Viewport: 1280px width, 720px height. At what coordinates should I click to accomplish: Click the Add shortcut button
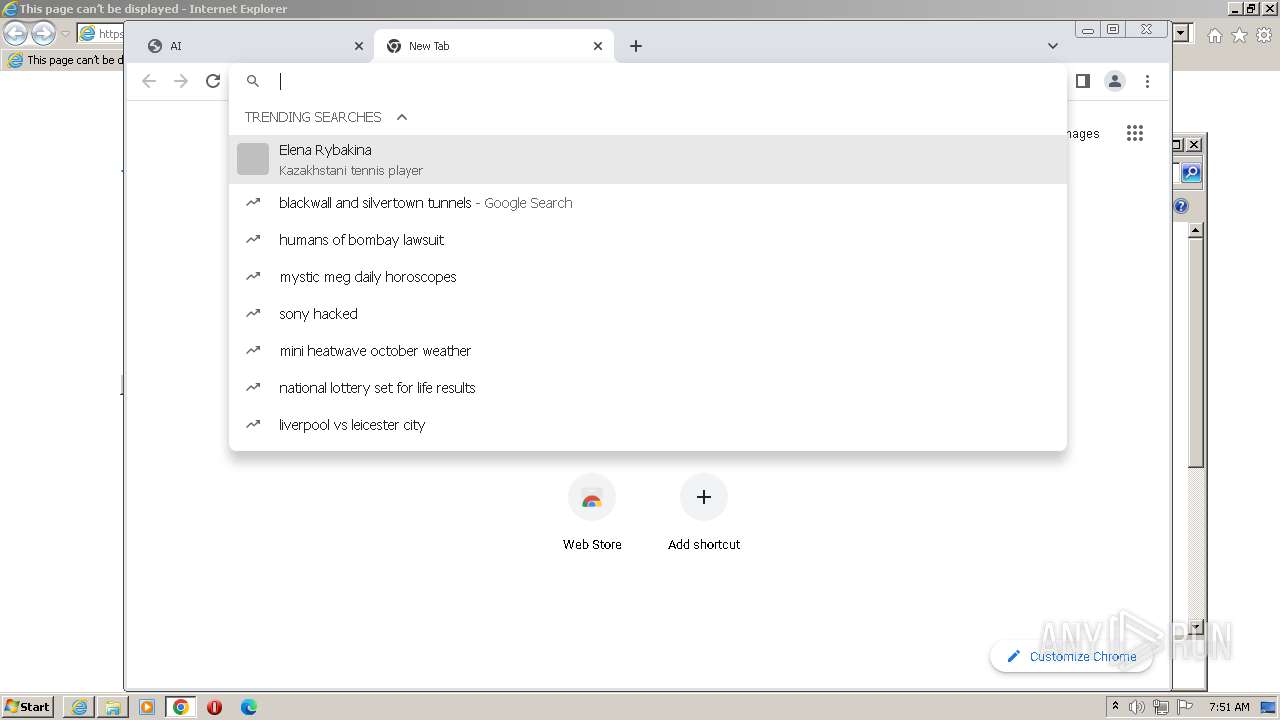click(x=704, y=512)
